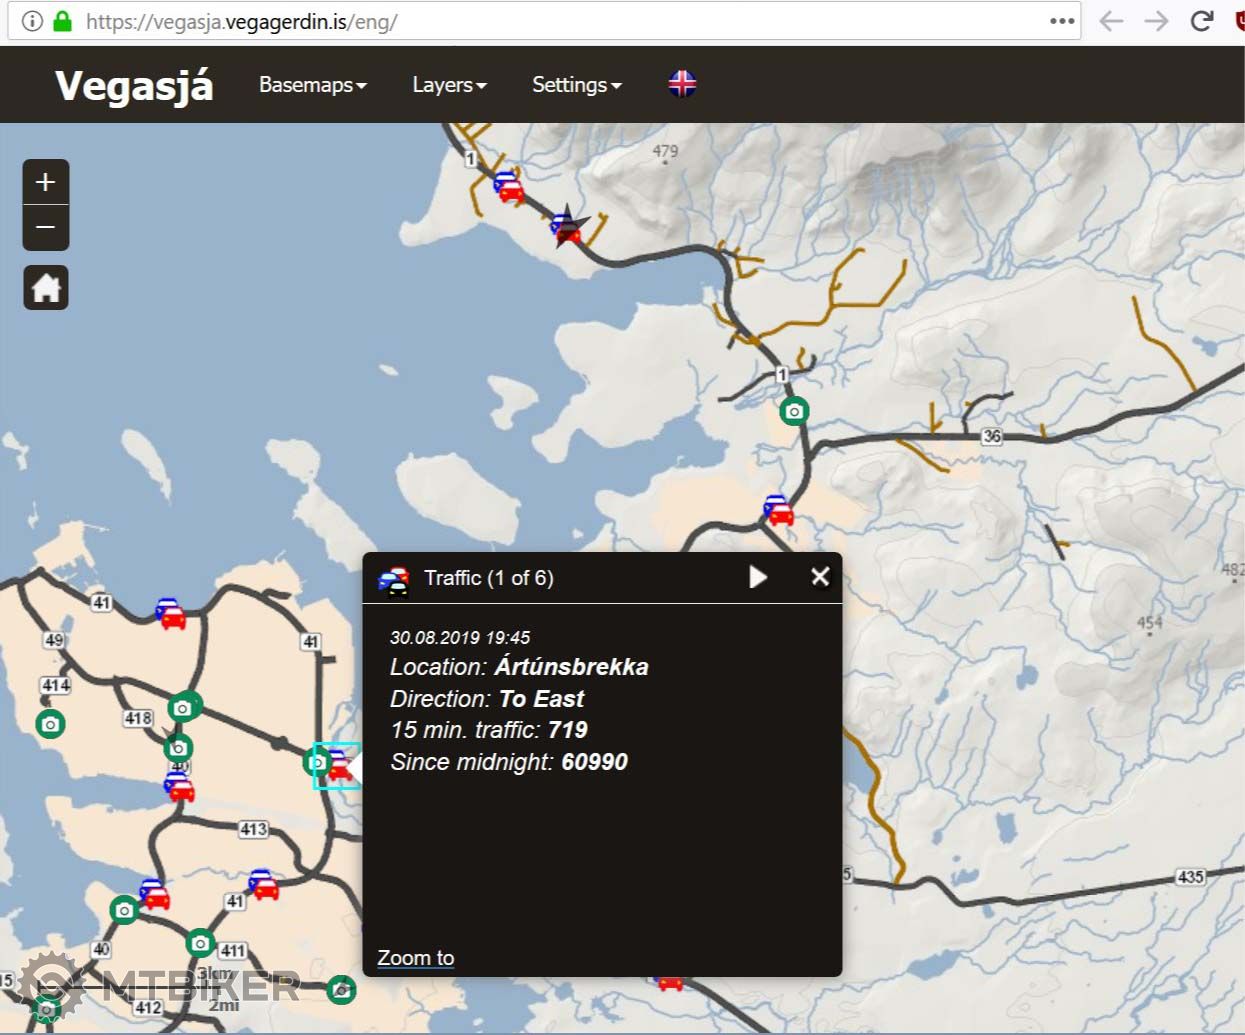Open the Settings dropdown
Viewport: 1245px width, 1035px height.
click(x=576, y=85)
